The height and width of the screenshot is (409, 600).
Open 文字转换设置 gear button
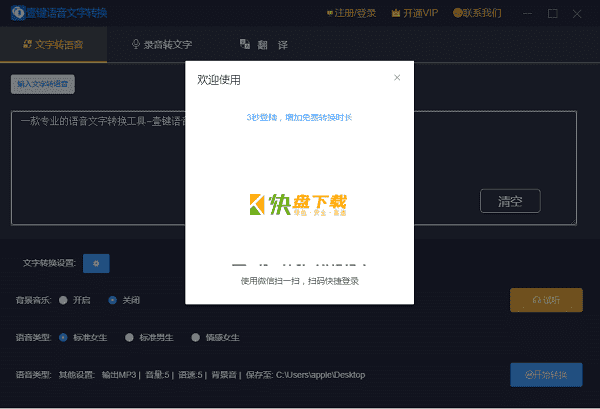[x=96, y=263]
